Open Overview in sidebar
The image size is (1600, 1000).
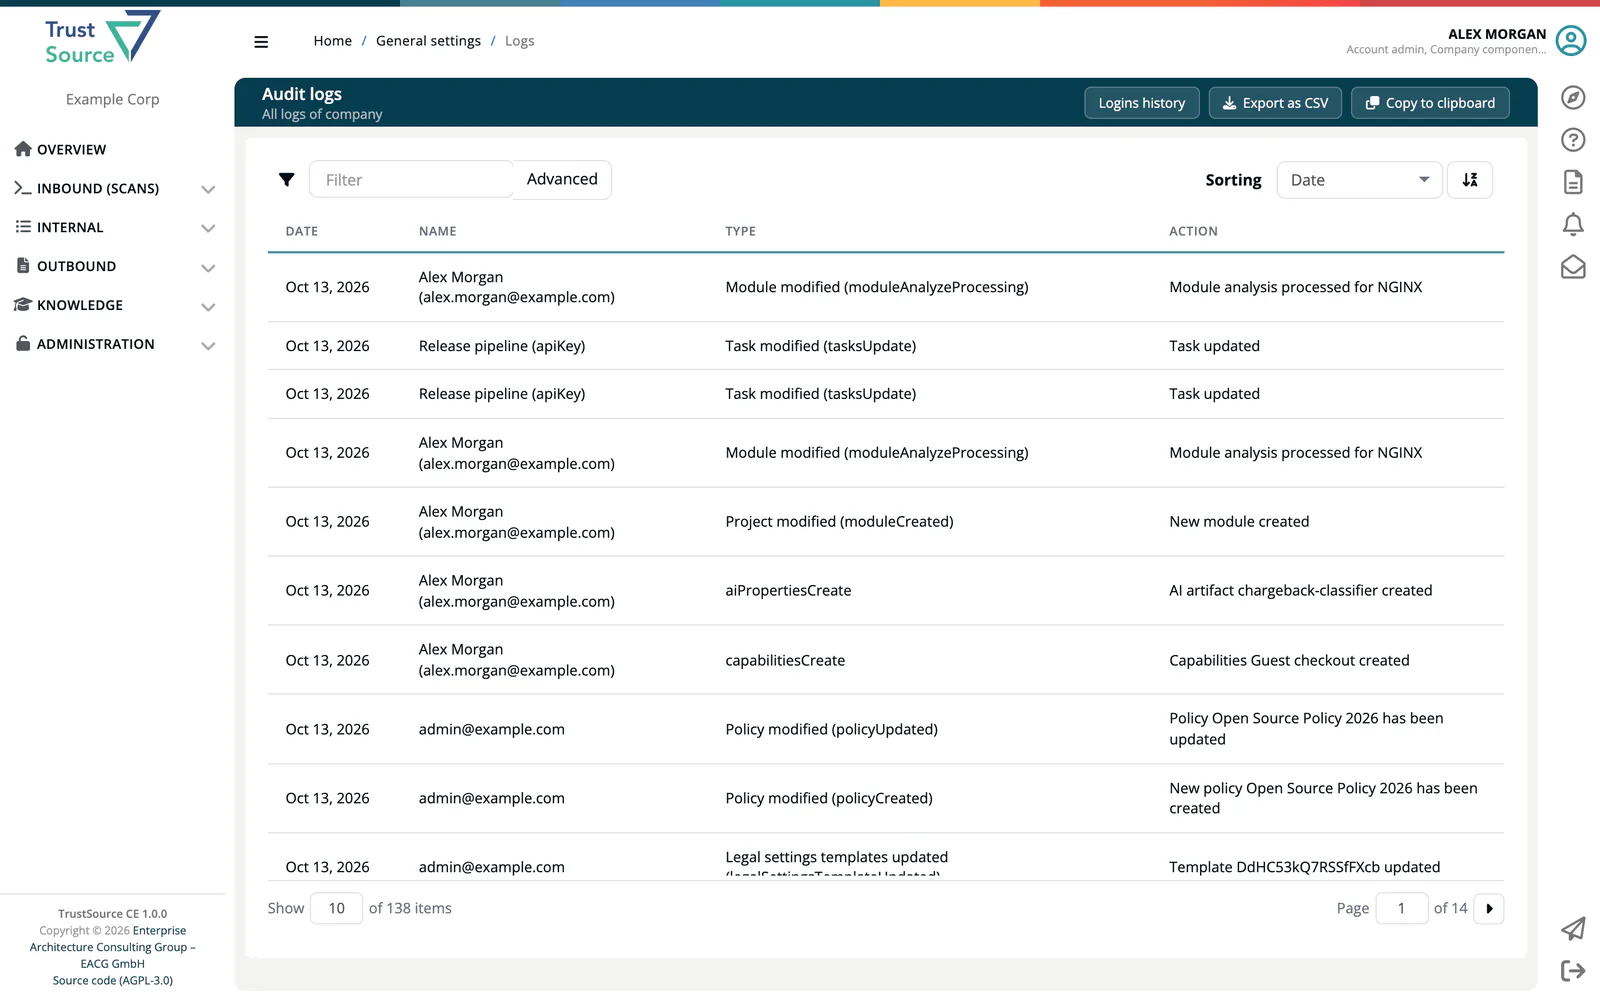point(71,149)
